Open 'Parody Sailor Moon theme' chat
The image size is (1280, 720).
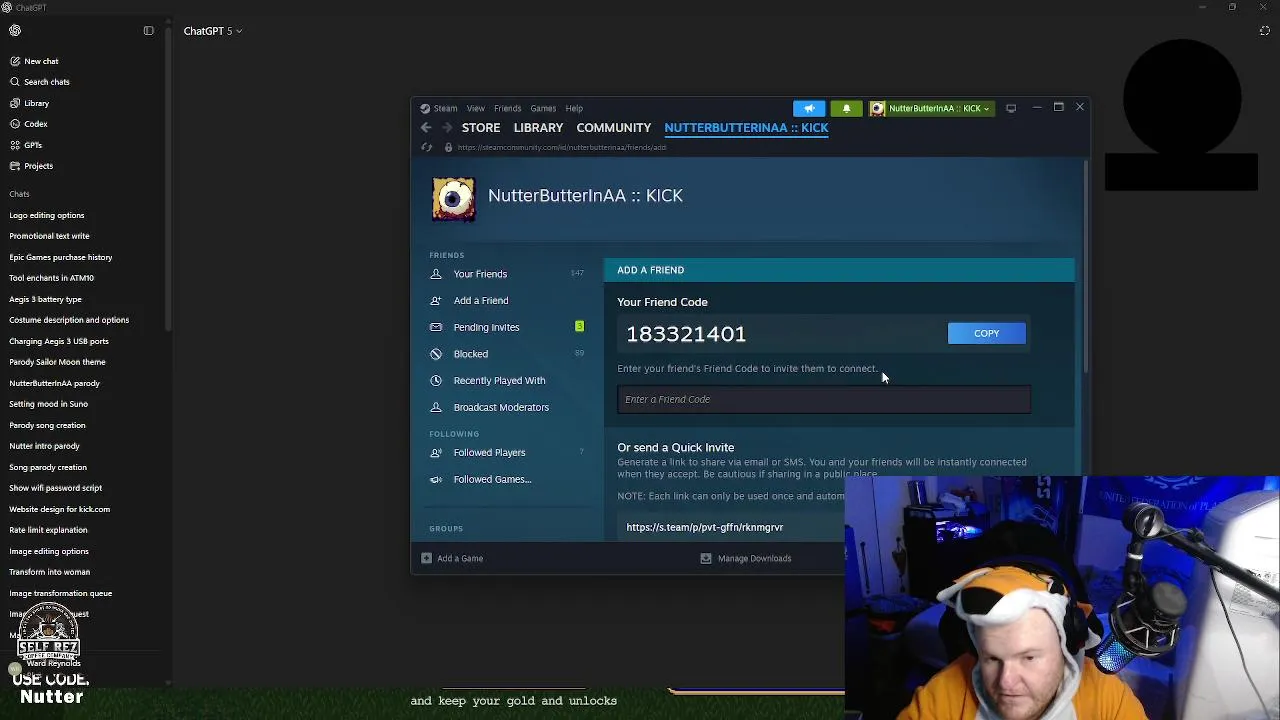pos(57,362)
